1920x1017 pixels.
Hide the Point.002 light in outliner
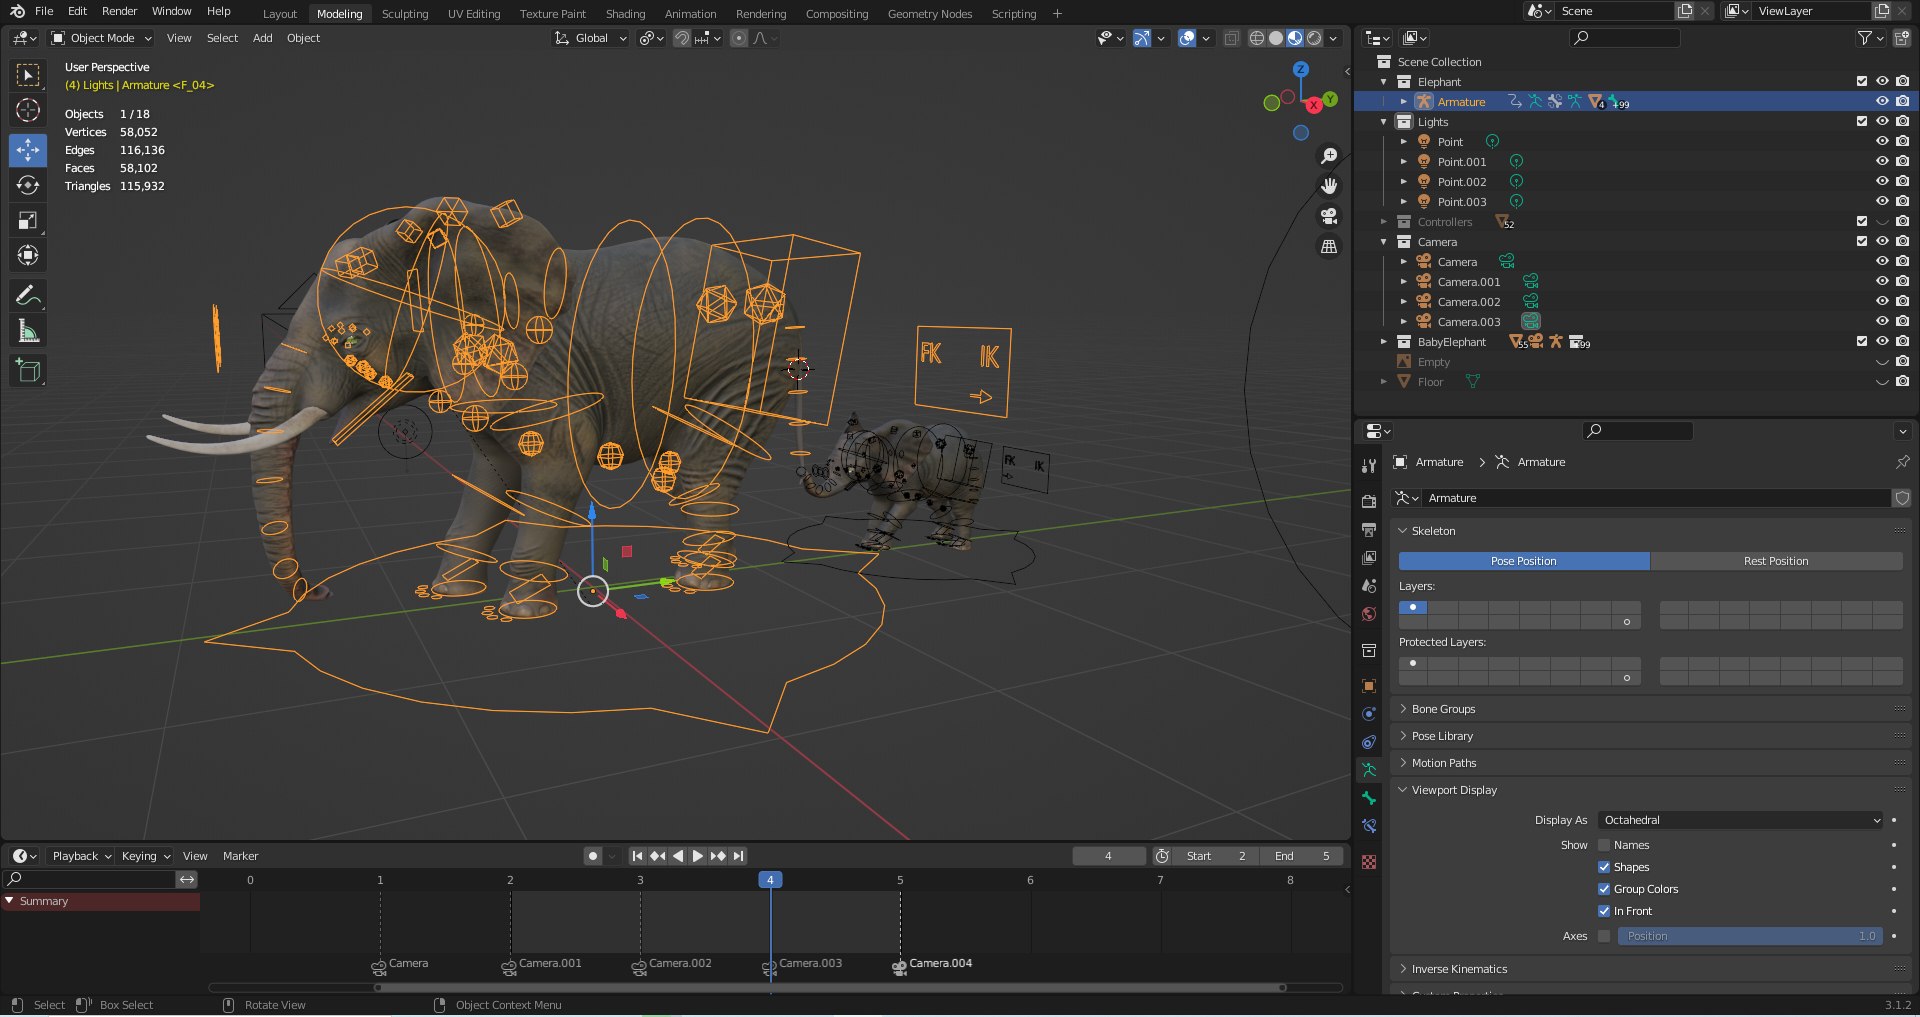point(1882,181)
